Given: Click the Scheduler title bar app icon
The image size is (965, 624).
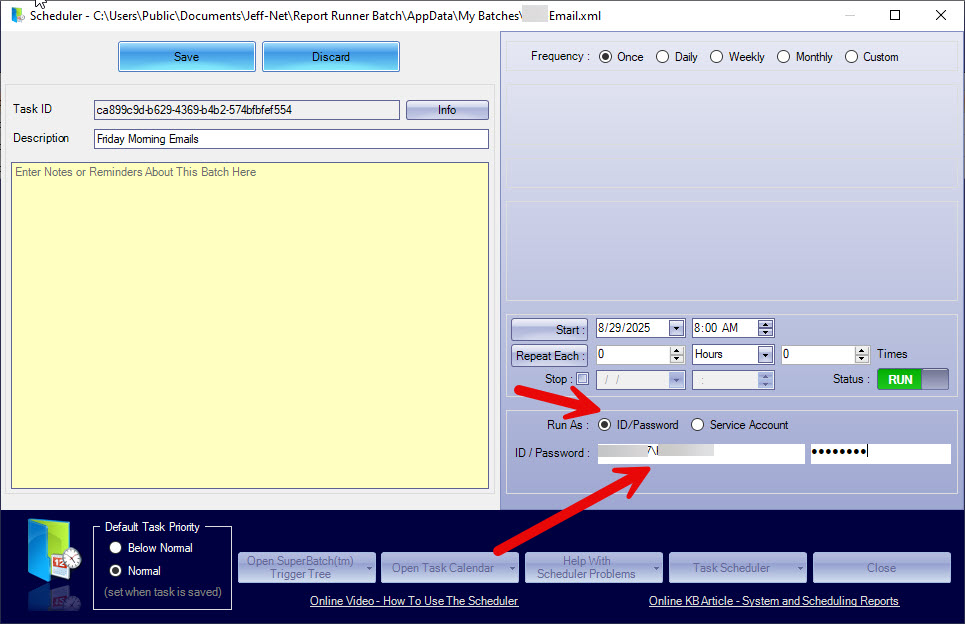Looking at the screenshot, I should click(17, 15).
